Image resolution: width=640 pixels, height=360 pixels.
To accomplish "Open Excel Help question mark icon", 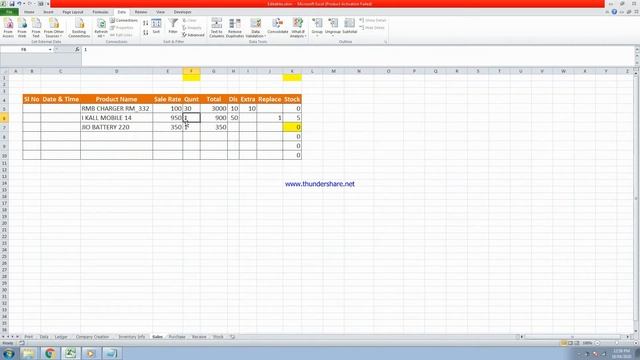I will tap(614, 12).
